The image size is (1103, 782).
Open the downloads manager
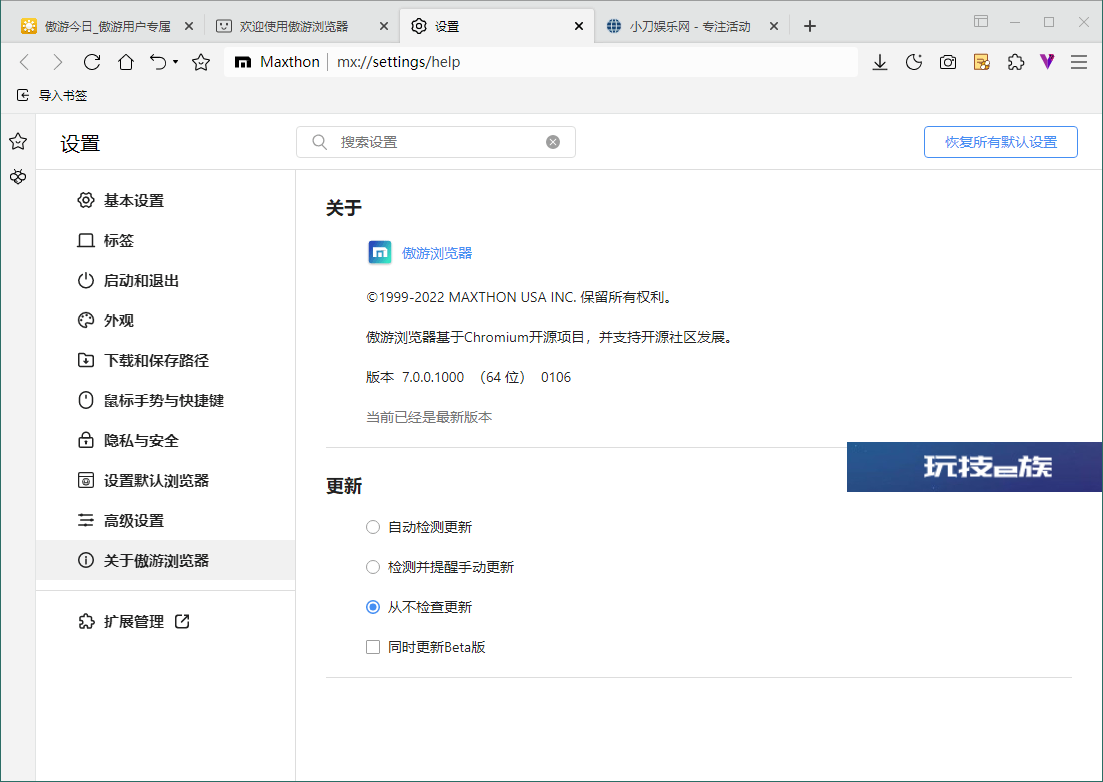click(x=880, y=63)
